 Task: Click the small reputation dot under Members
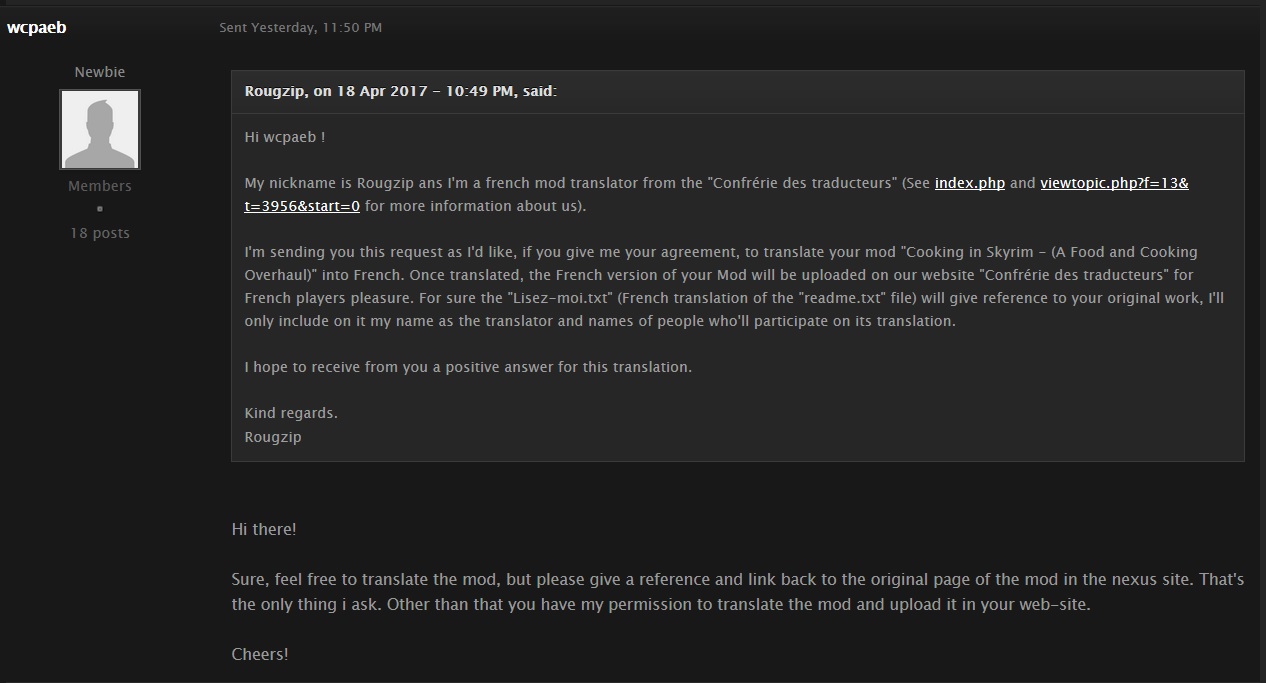point(100,209)
